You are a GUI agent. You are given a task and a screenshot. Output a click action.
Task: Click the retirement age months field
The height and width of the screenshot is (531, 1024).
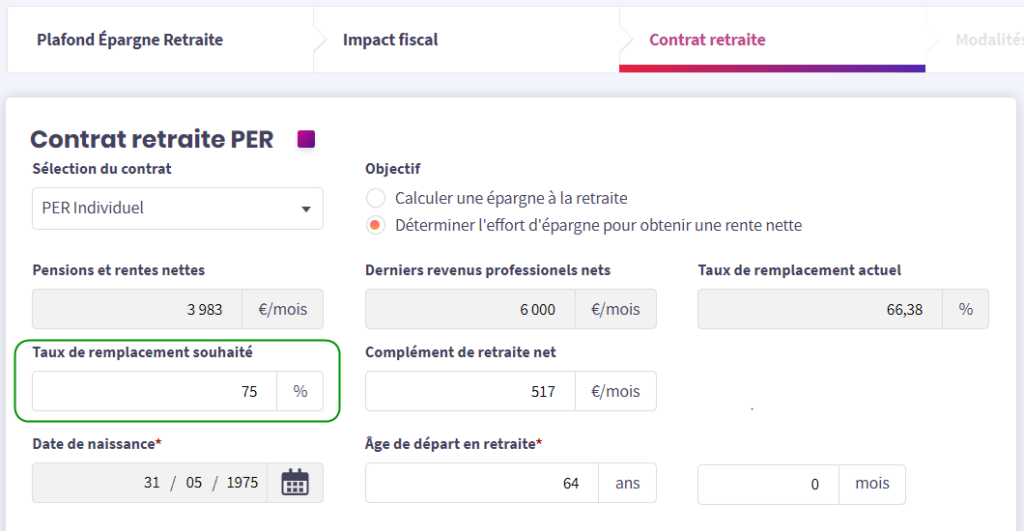coord(768,484)
